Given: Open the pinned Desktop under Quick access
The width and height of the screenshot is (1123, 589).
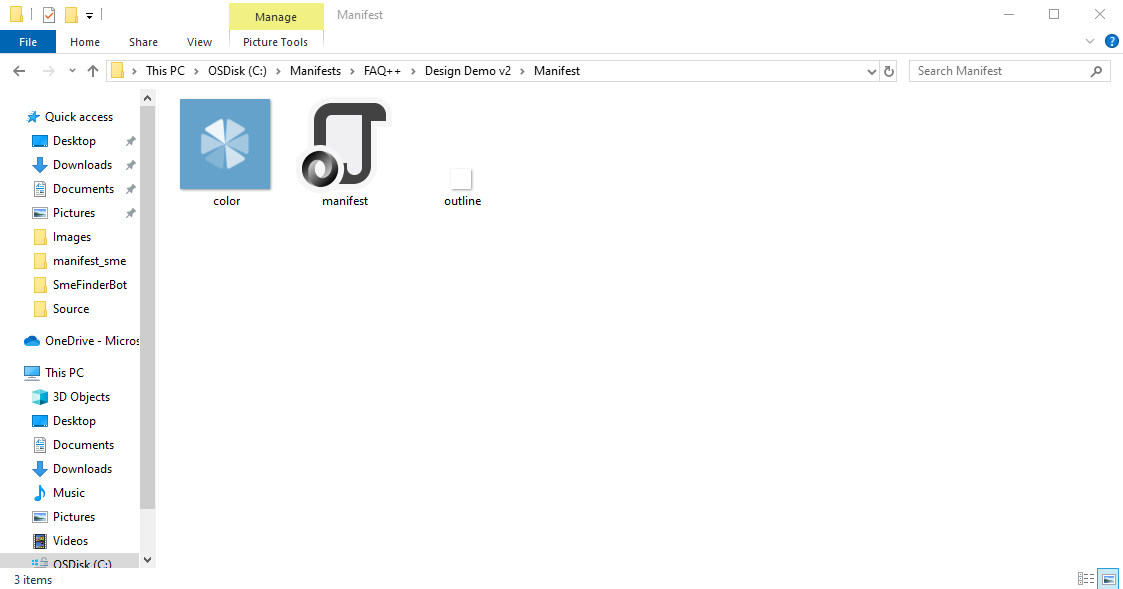Looking at the screenshot, I should point(74,141).
